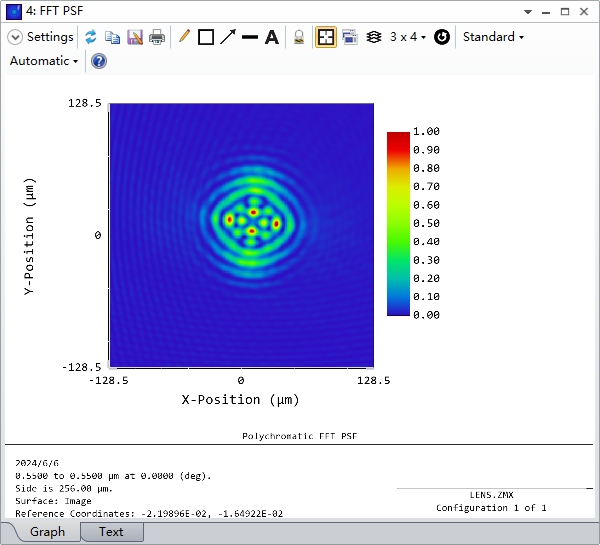600x545 pixels.
Task: Toggle the window lock icon
Action: (x=299, y=38)
